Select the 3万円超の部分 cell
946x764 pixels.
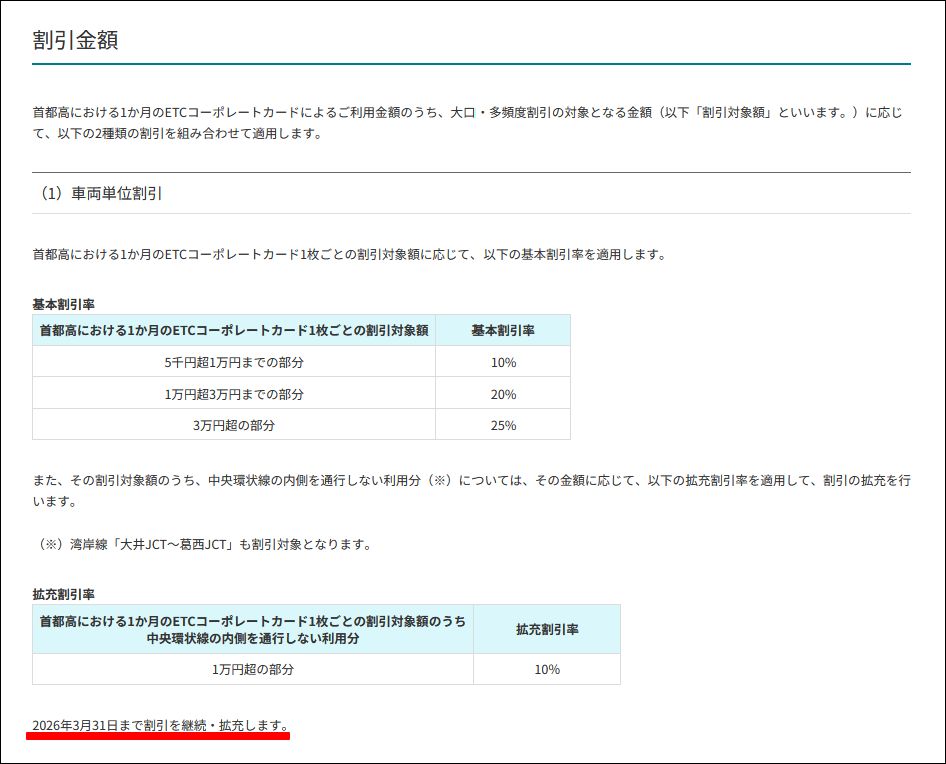234,425
